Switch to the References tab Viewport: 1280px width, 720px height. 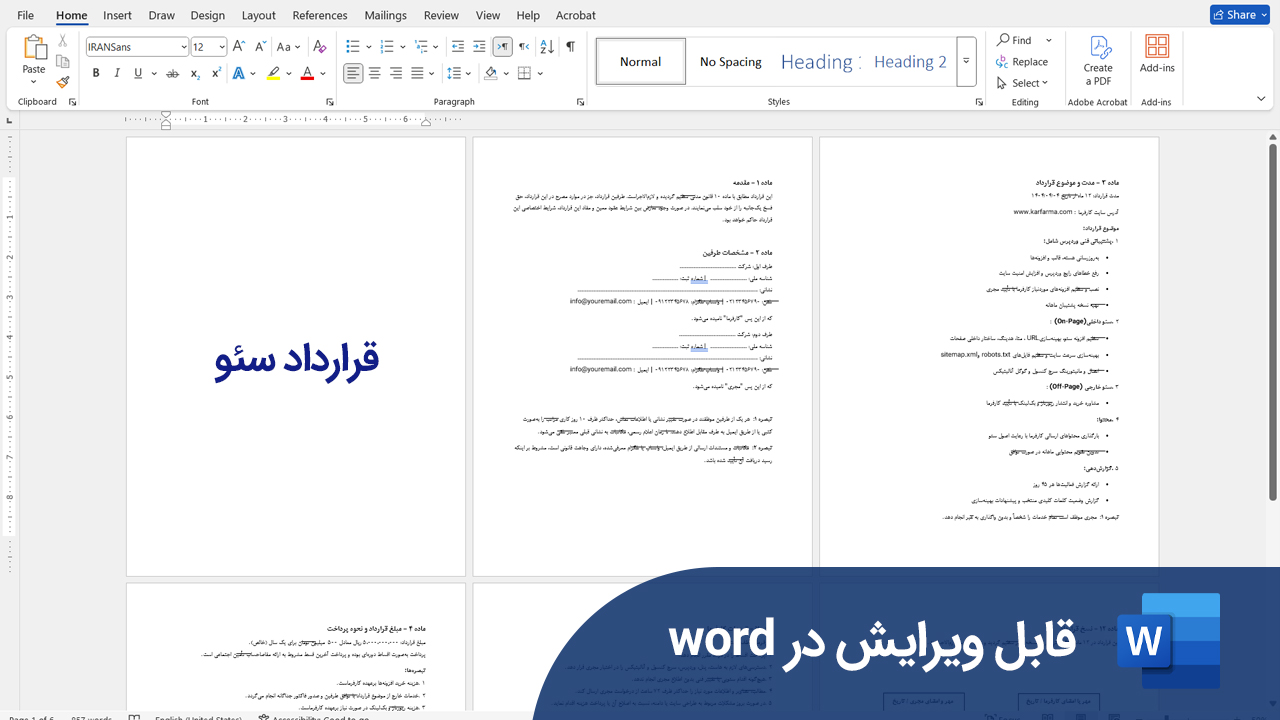tap(320, 15)
